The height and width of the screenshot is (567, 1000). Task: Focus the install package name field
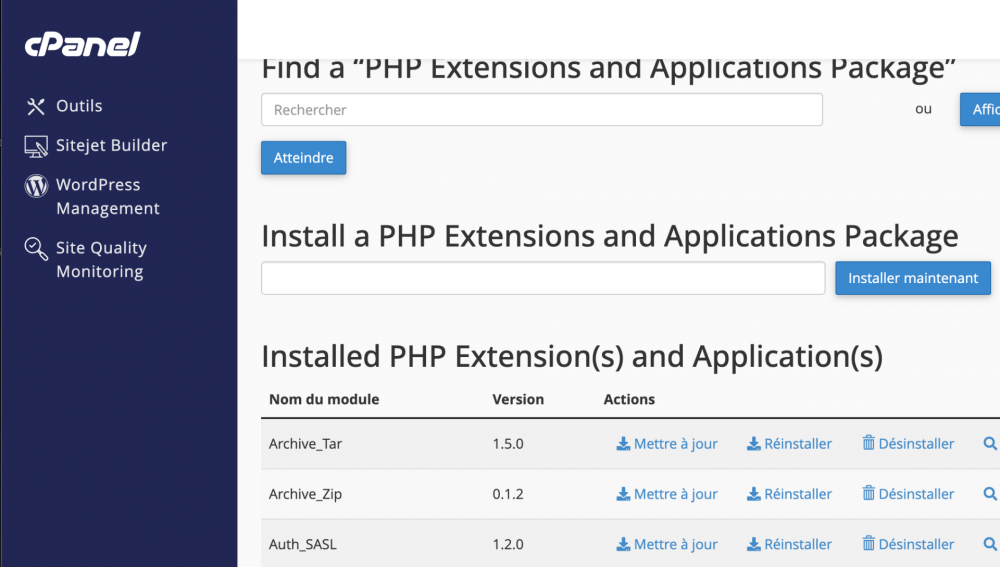[x=542, y=278]
